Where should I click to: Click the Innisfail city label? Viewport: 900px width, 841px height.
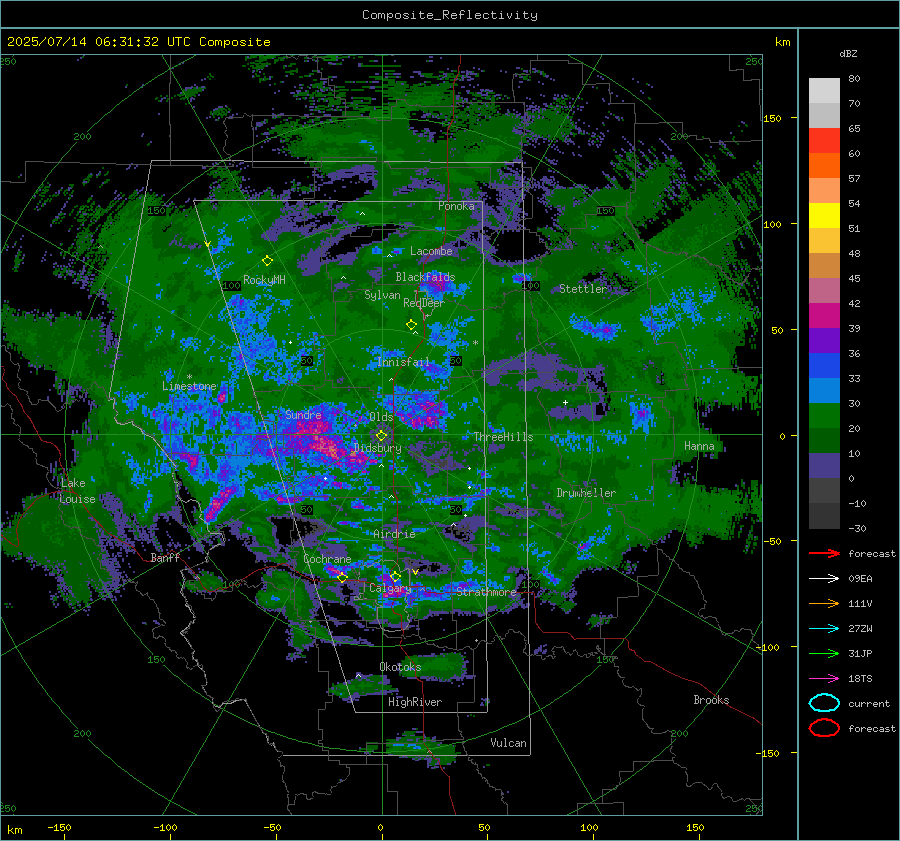coord(403,362)
